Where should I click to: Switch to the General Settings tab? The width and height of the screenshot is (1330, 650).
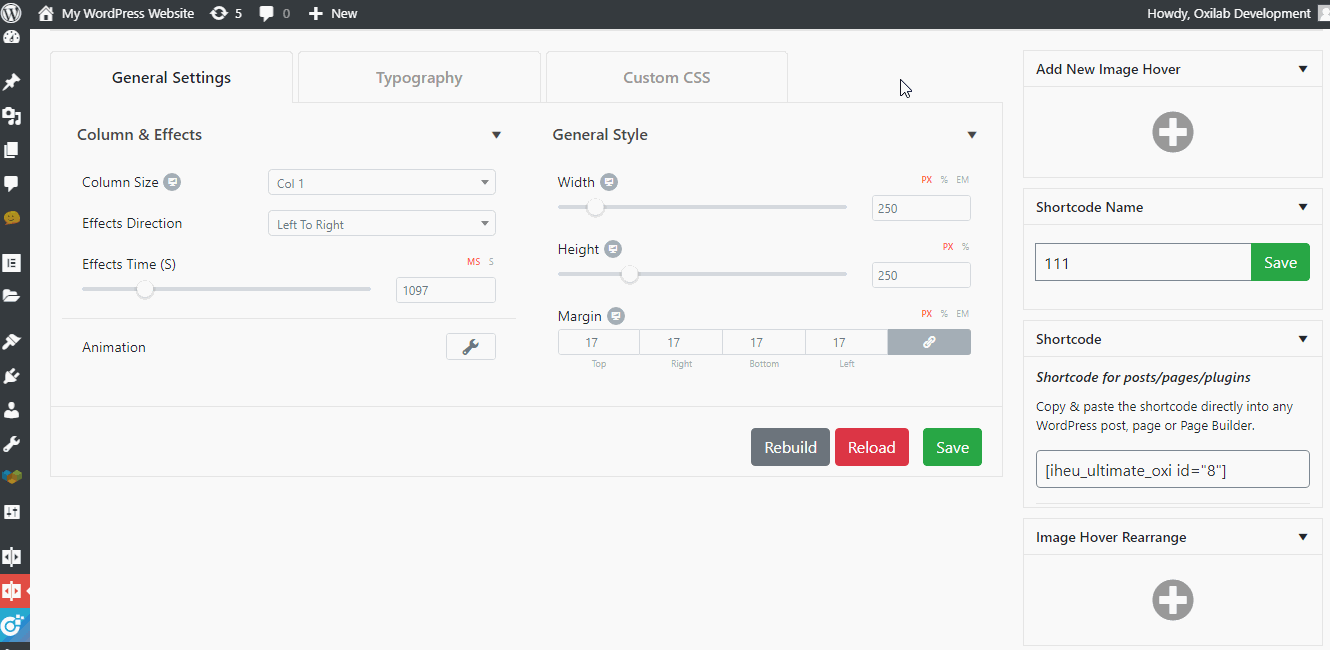coord(171,77)
